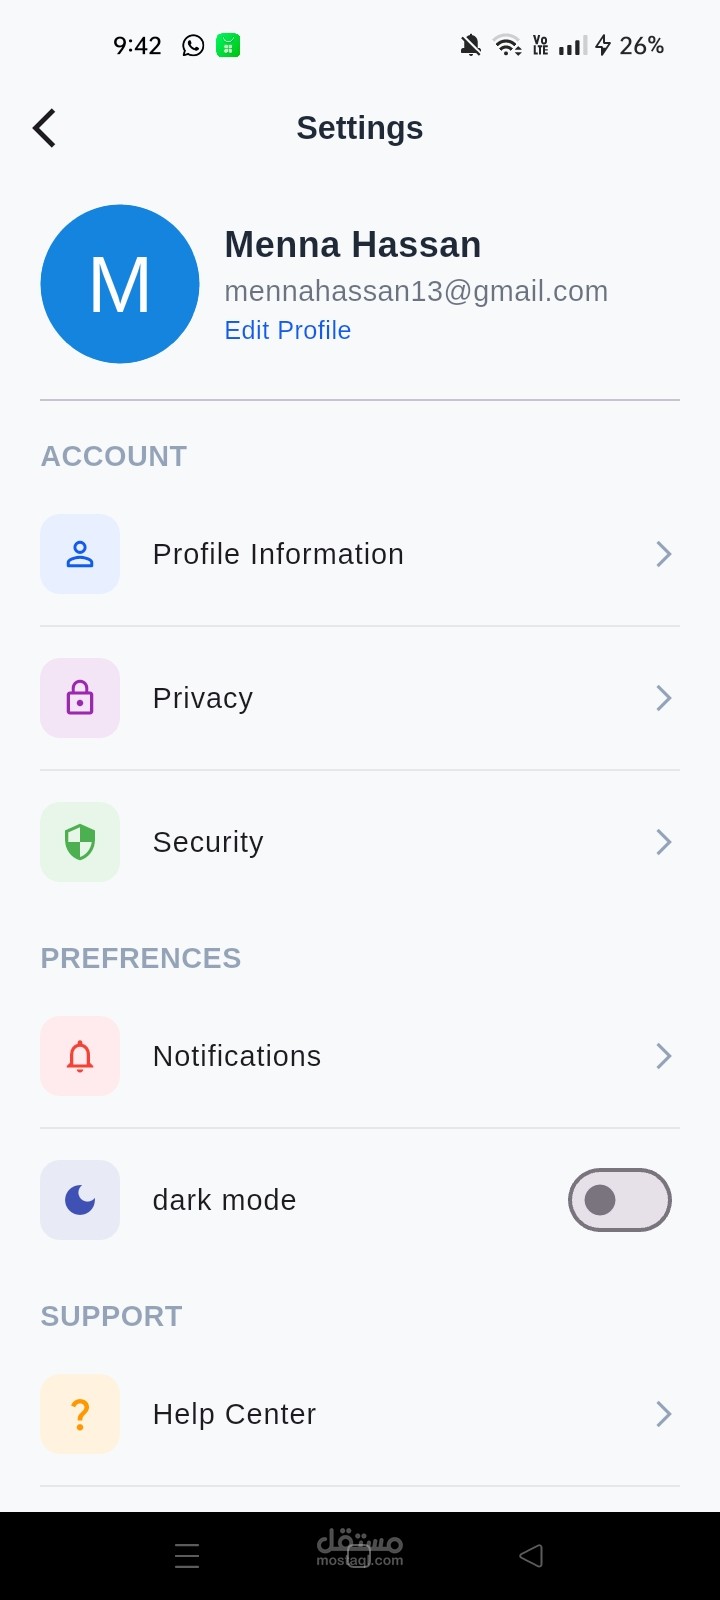Tap the green Security shield icon
Image resolution: width=720 pixels, height=1600 pixels.
(x=80, y=842)
